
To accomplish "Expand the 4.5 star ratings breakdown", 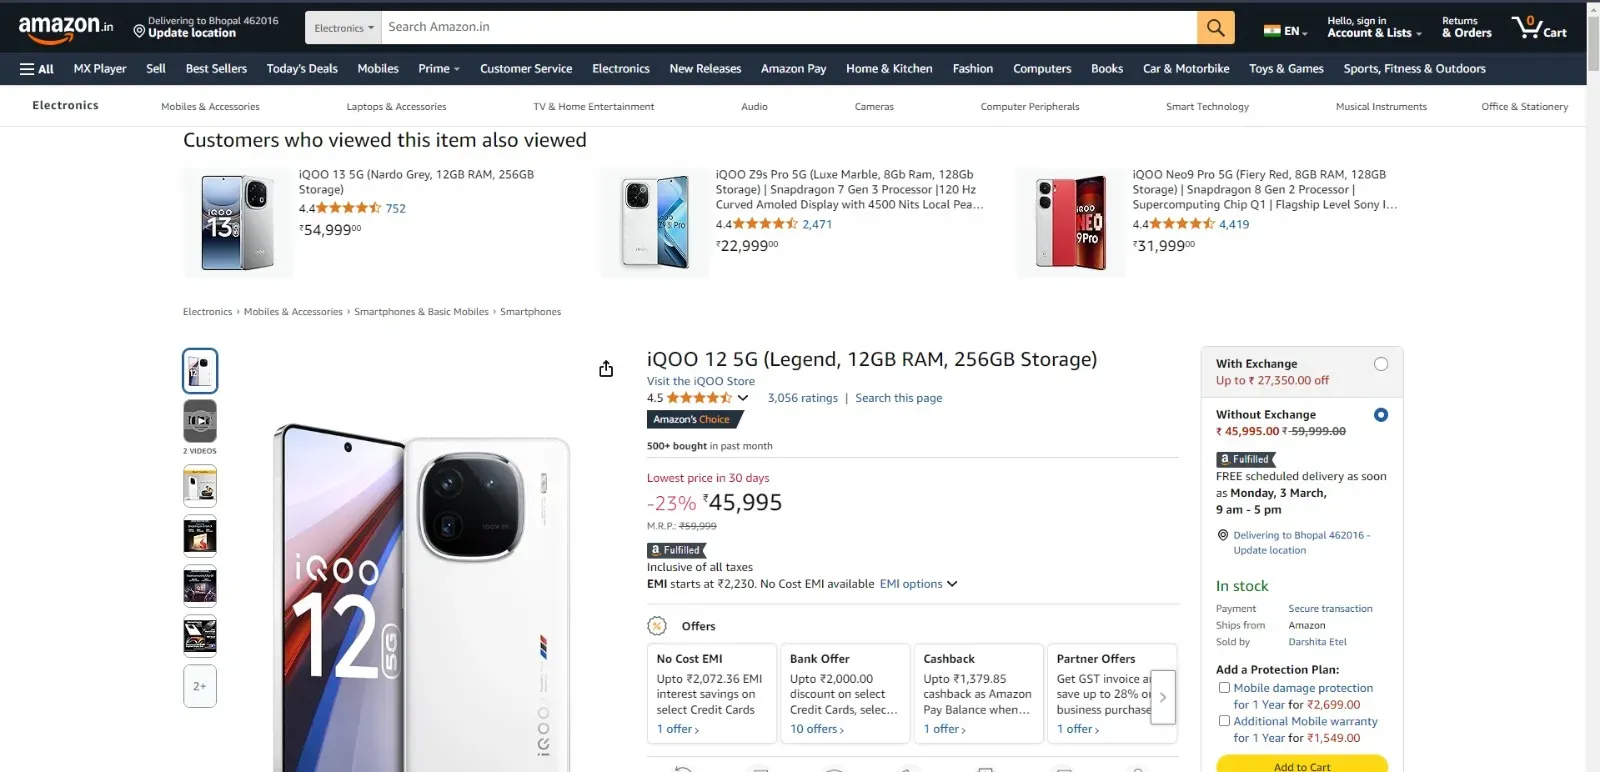I will pyautogui.click(x=743, y=397).
